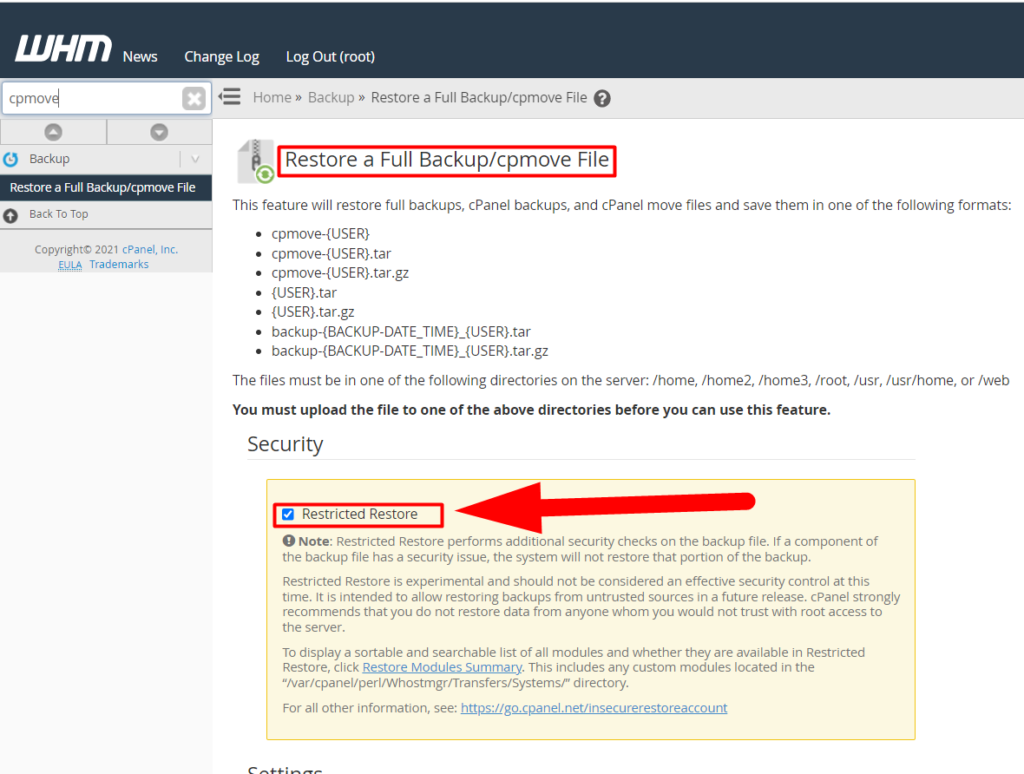This screenshot has height=774, width=1024.
Task: Clear the search box with the X icon
Action: click(x=194, y=99)
